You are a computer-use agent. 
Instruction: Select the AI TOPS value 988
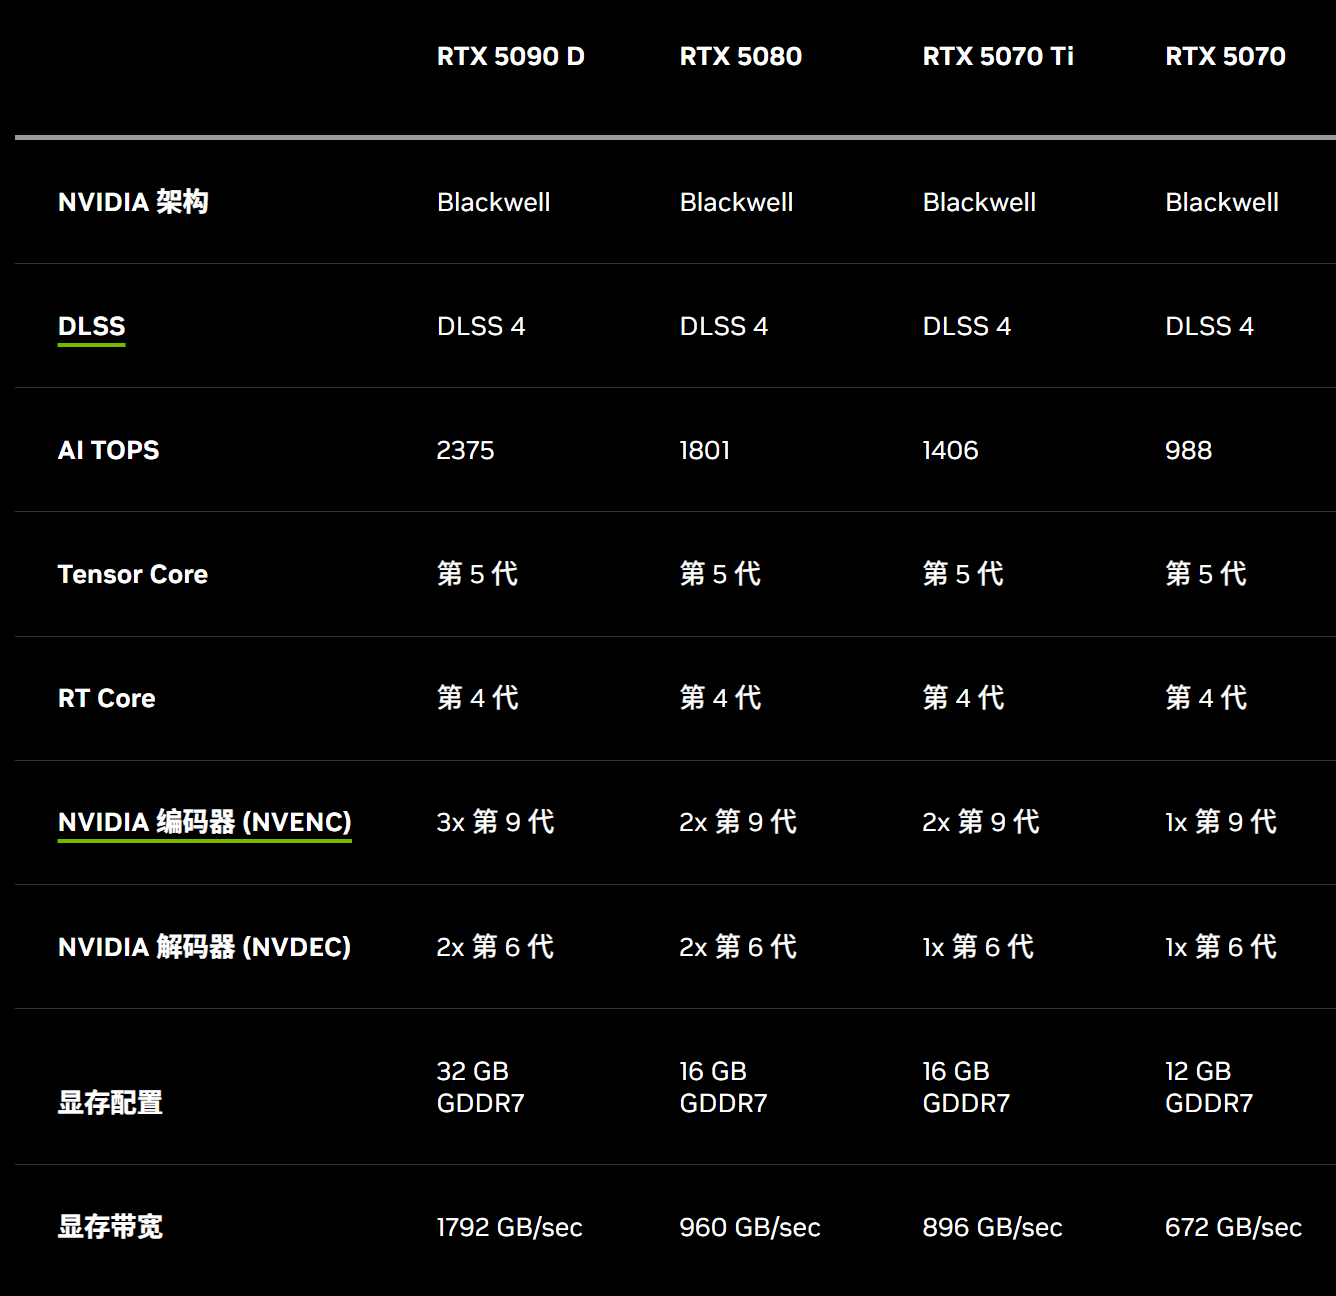pos(1188,450)
